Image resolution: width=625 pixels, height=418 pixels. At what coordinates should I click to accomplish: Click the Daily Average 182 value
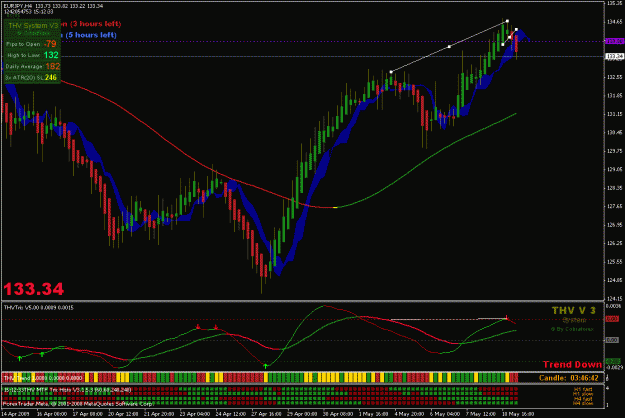click(x=53, y=66)
